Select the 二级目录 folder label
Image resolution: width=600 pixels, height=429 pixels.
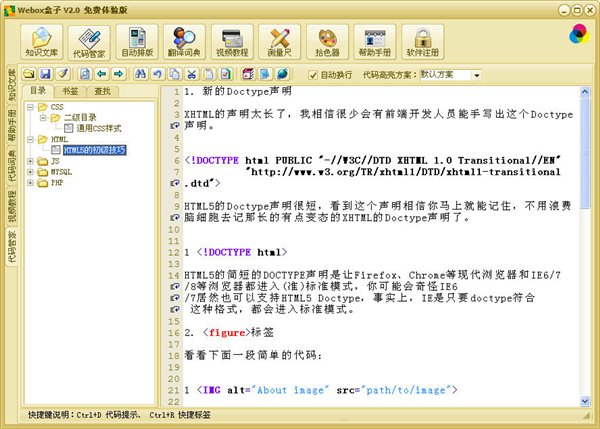(x=80, y=117)
